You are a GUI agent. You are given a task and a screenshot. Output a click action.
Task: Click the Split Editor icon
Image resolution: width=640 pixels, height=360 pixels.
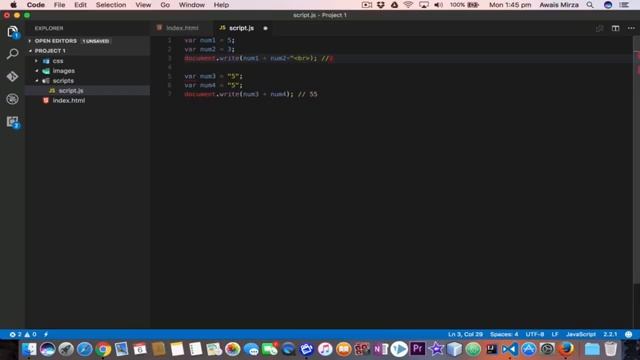tap(615, 28)
